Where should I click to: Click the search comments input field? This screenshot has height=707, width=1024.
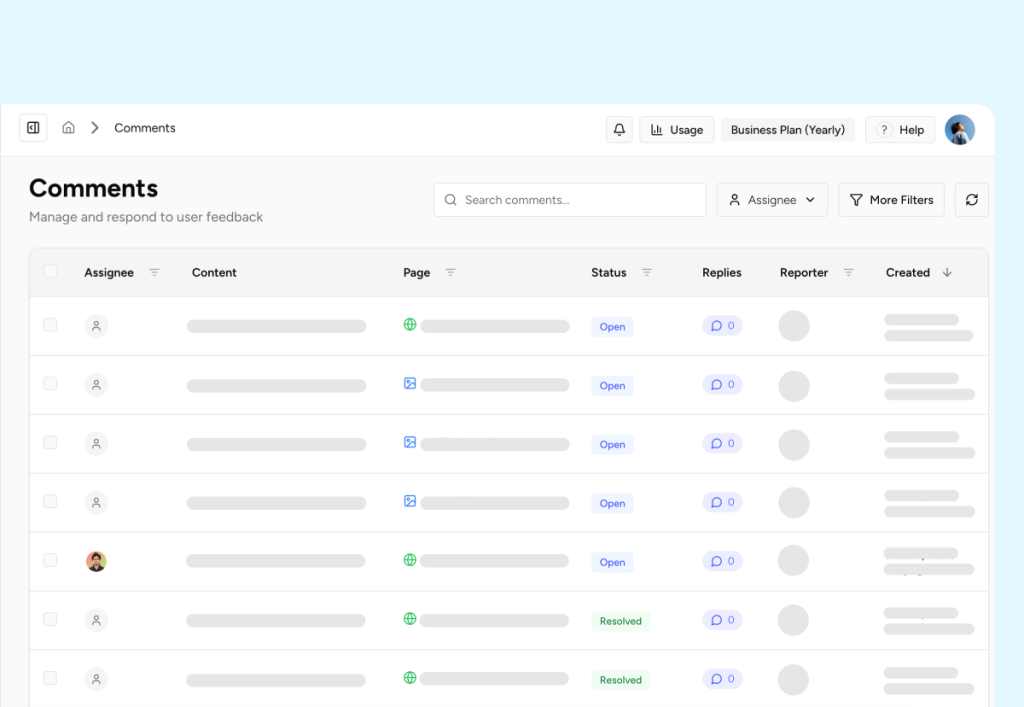569,199
